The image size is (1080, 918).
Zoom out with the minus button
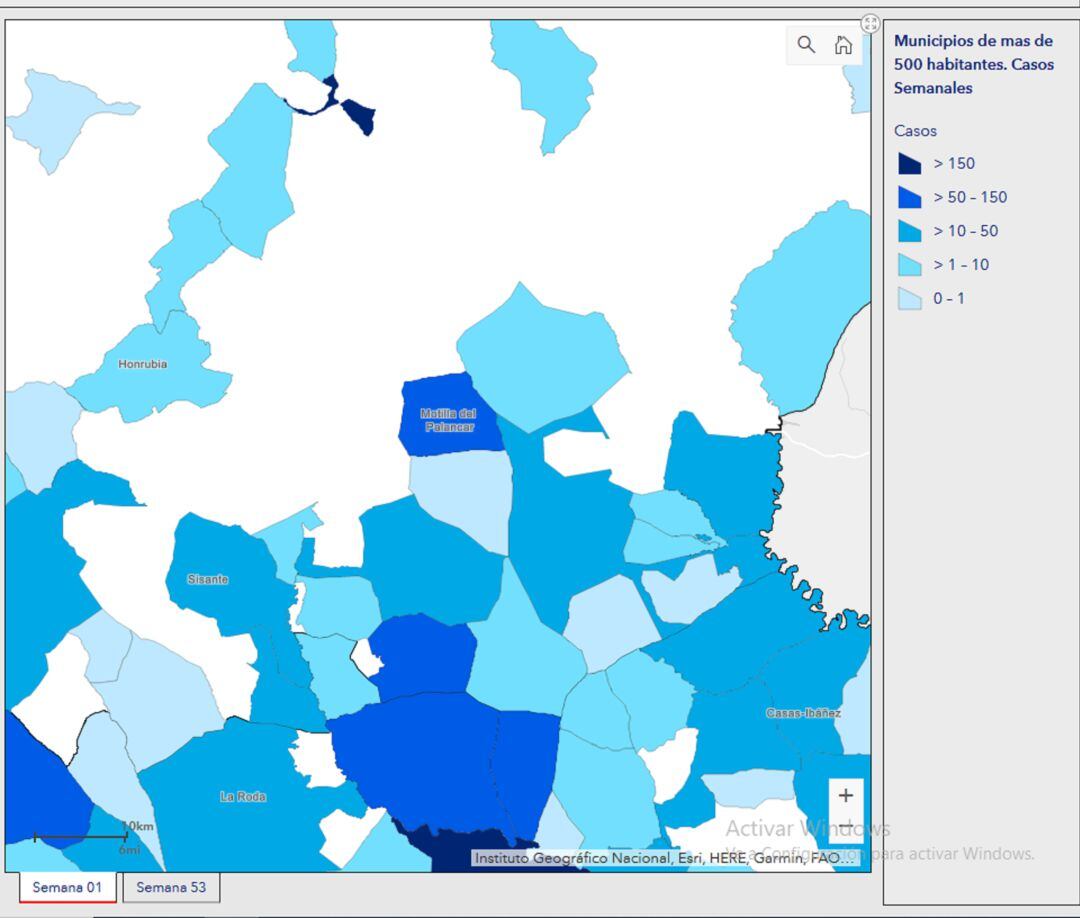(846, 827)
